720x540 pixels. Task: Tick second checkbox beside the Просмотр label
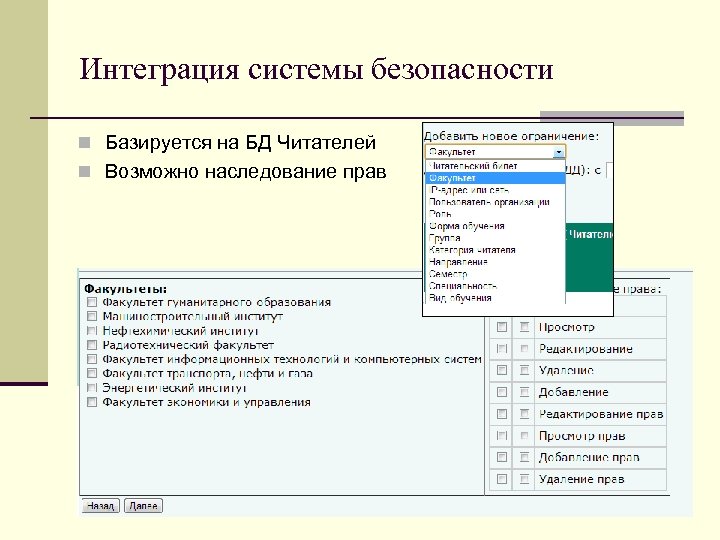524,327
